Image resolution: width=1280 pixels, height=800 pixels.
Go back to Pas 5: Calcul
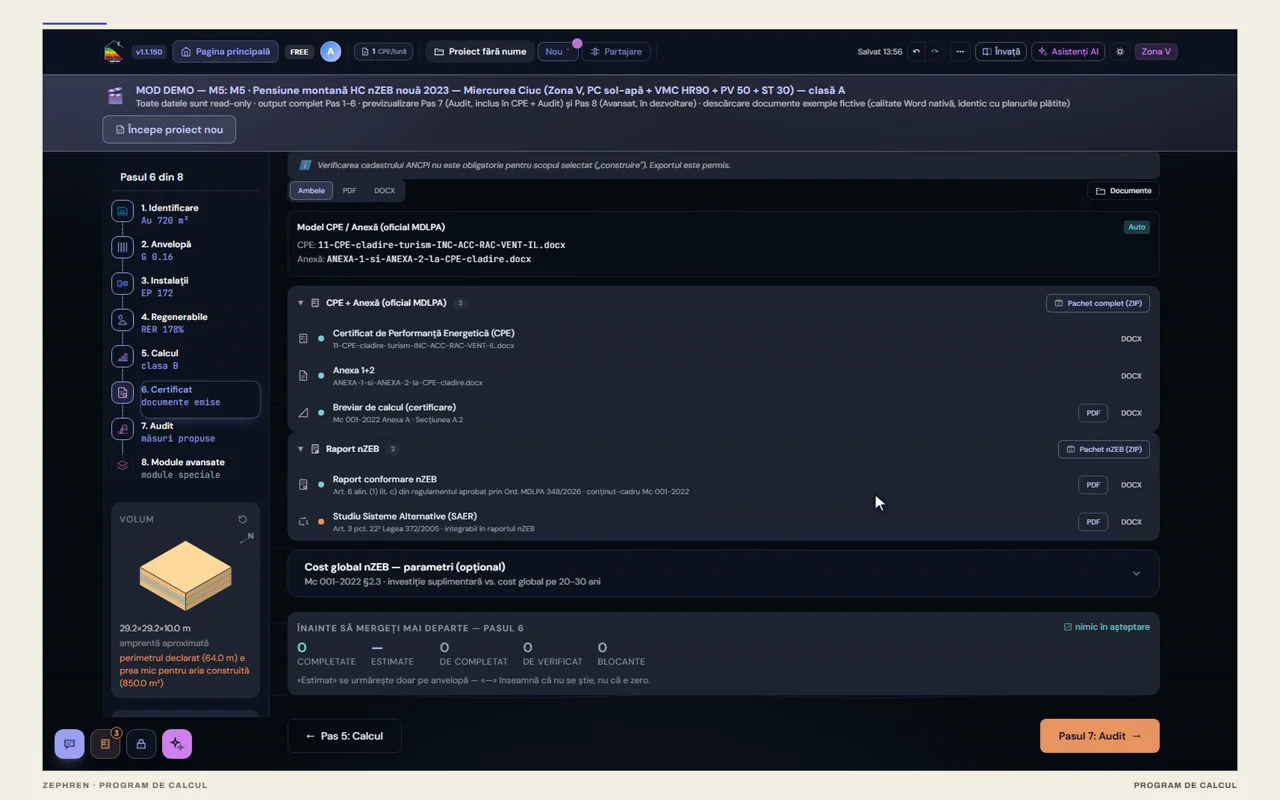pos(344,736)
